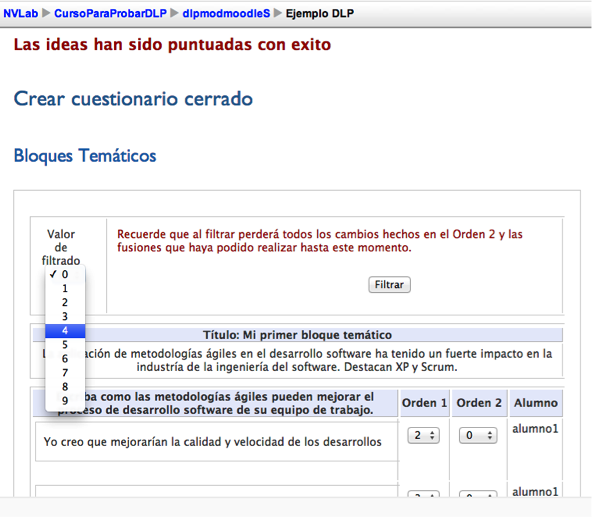Select value 7 in filter list
This screenshot has width=592, height=517.
point(65,373)
